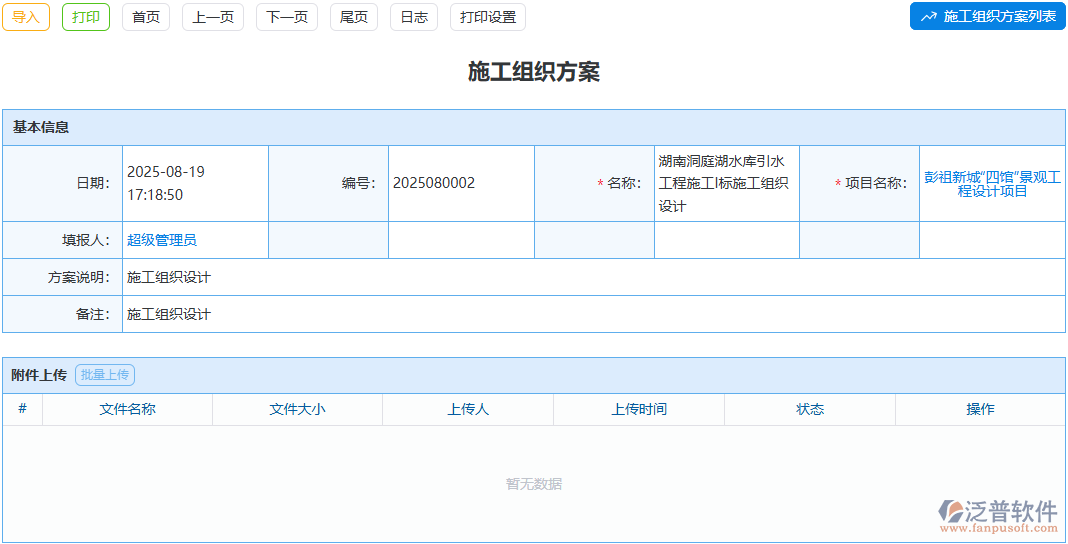This screenshot has width=1068, height=544.
Task: Click the 备注 field label
Action: pyautogui.click(x=93, y=314)
